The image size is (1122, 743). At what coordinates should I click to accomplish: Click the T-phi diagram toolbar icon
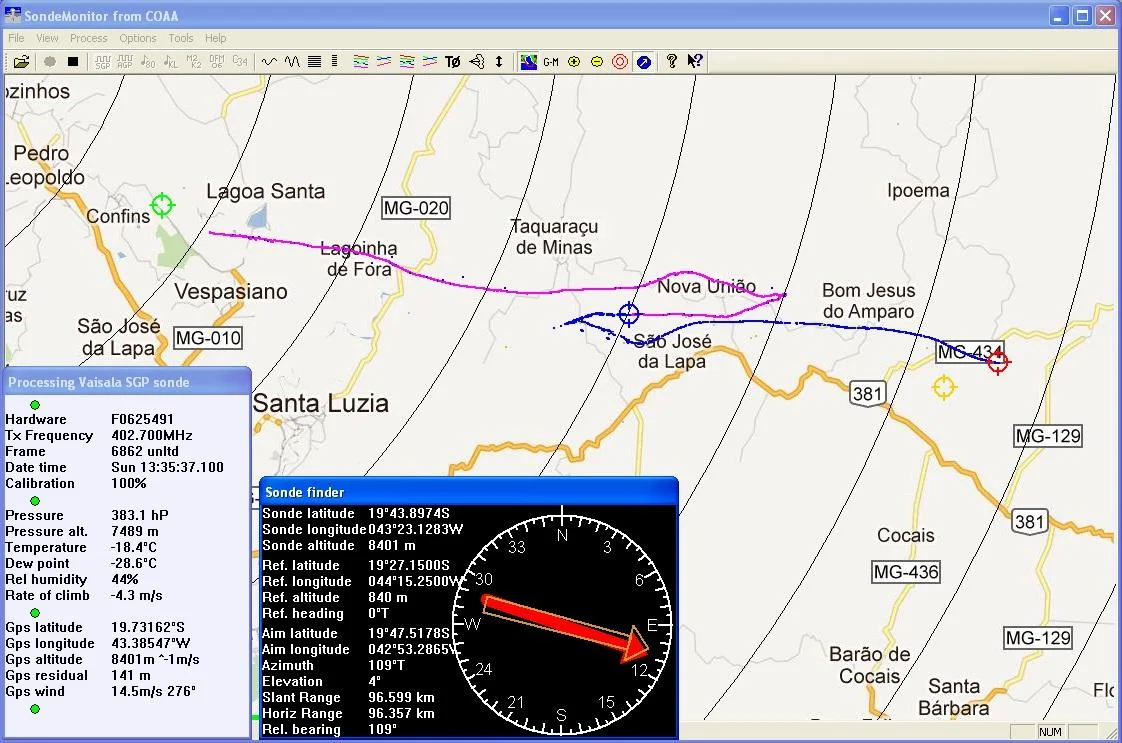pyautogui.click(x=453, y=62)
